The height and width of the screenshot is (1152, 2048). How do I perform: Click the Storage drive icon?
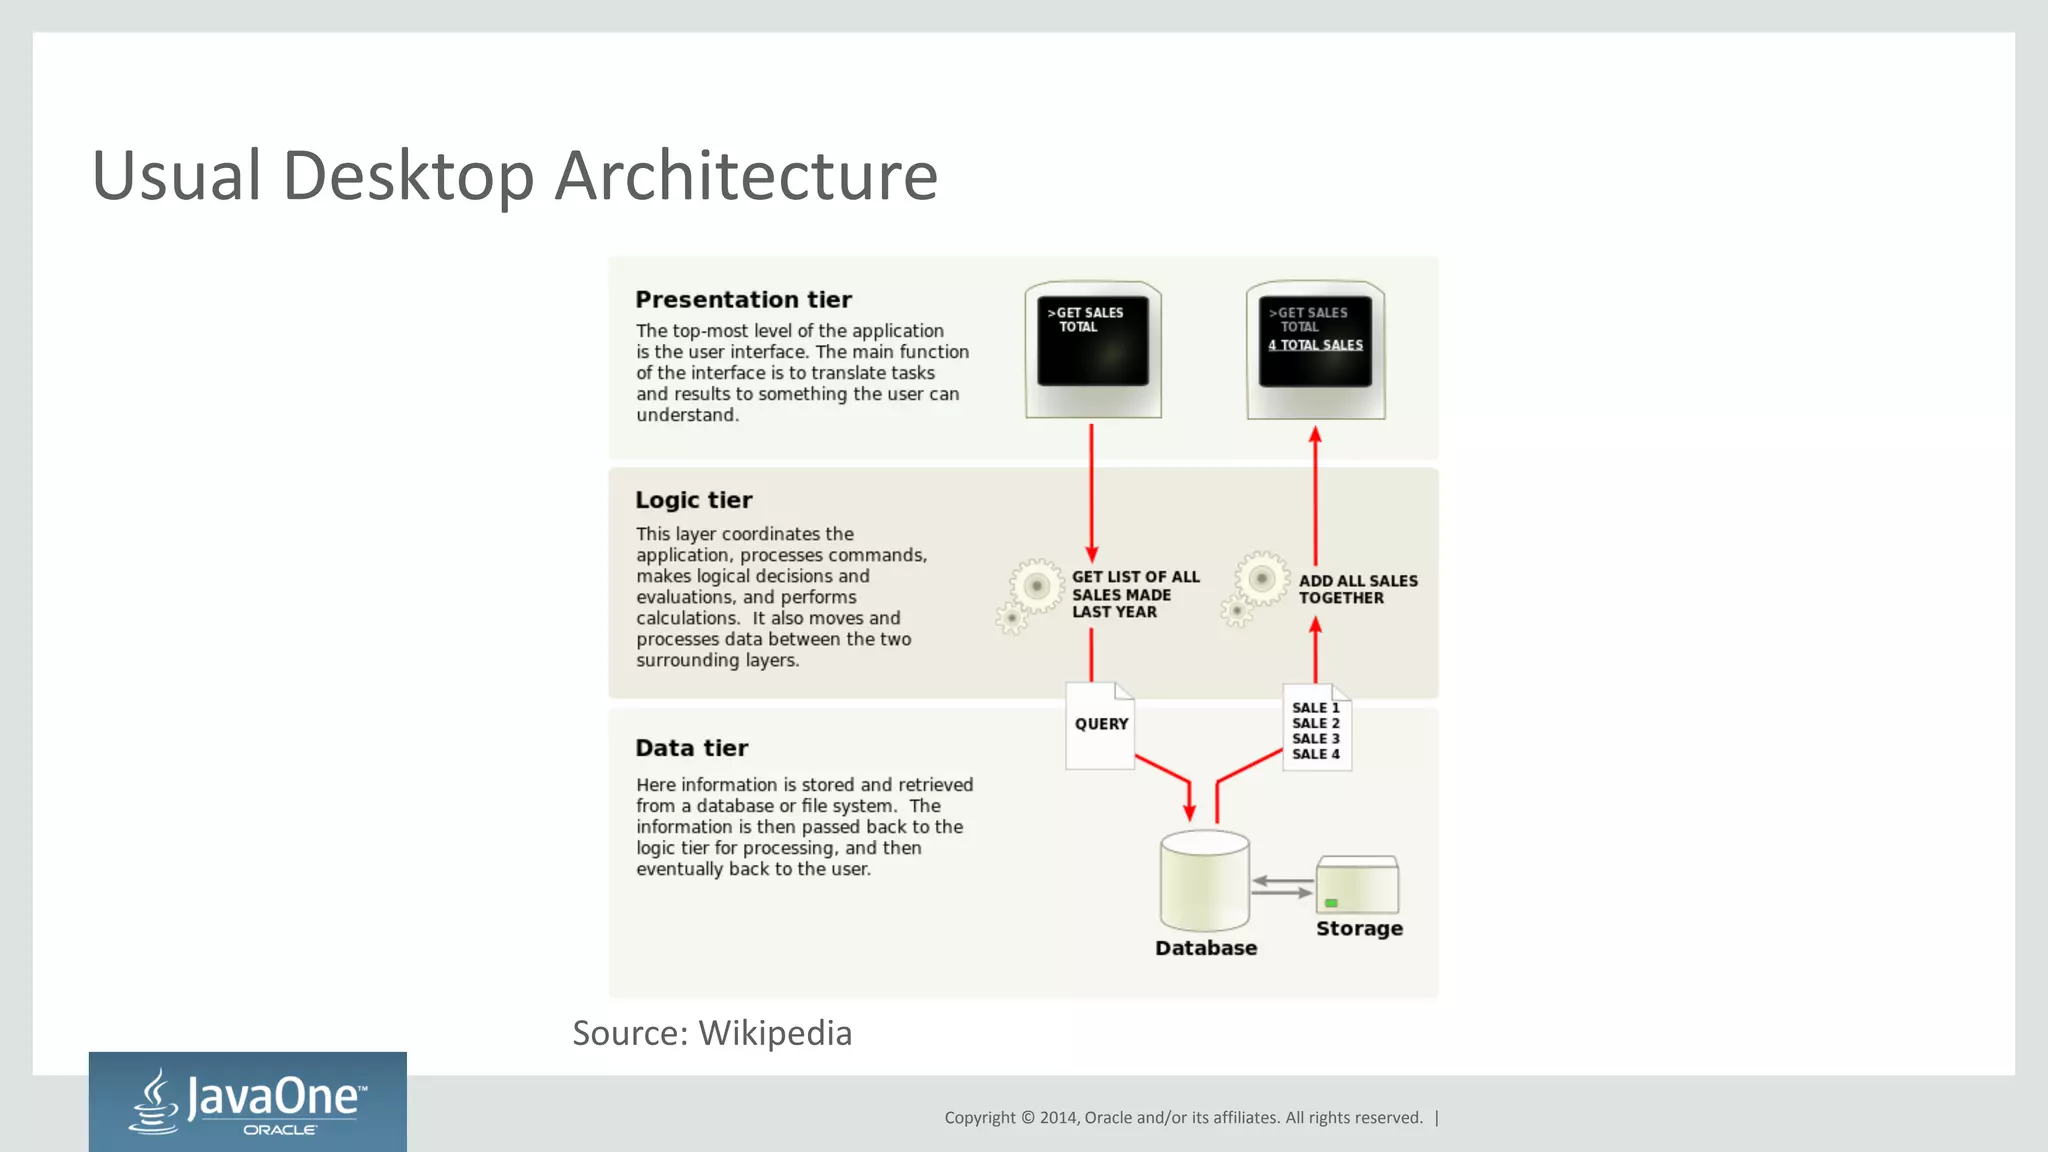tap(1357, 885)
